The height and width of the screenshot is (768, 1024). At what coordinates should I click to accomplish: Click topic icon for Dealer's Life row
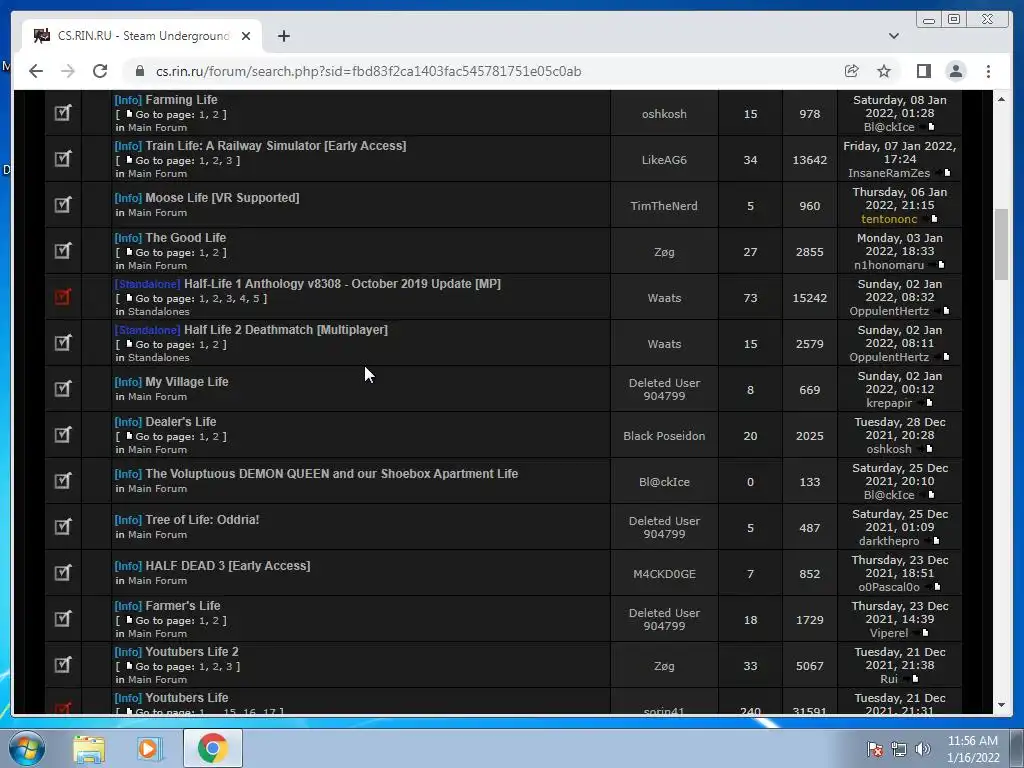pyautogui.click(x=62, y=435)
